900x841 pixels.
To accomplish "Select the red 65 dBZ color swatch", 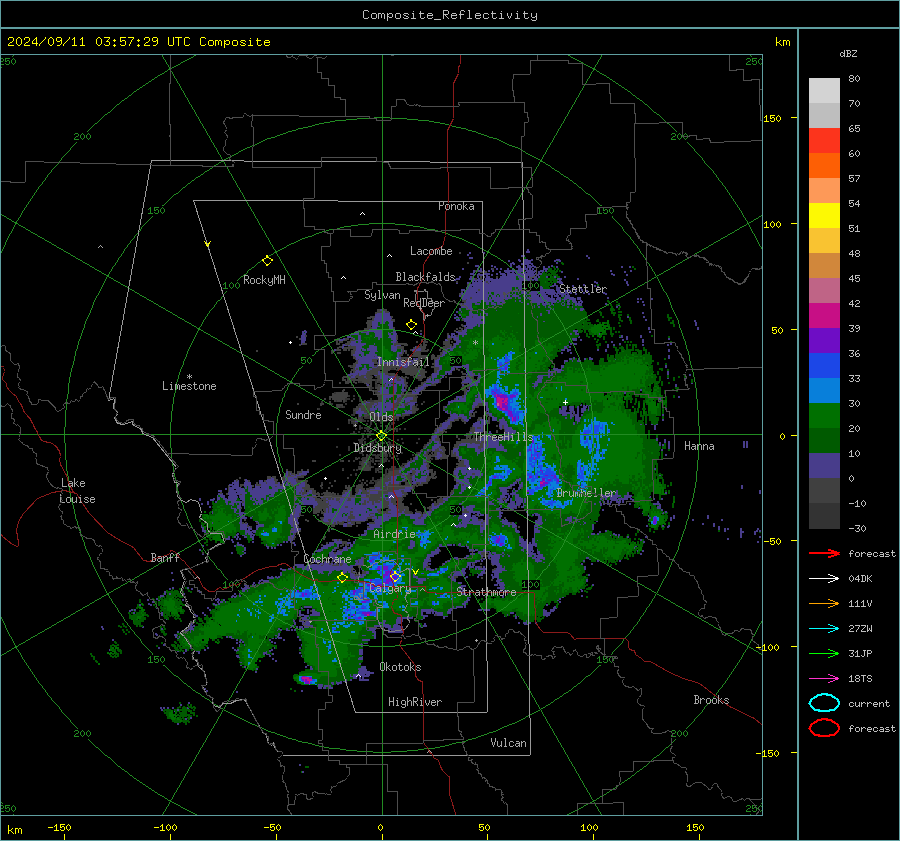I will (824, 140).
